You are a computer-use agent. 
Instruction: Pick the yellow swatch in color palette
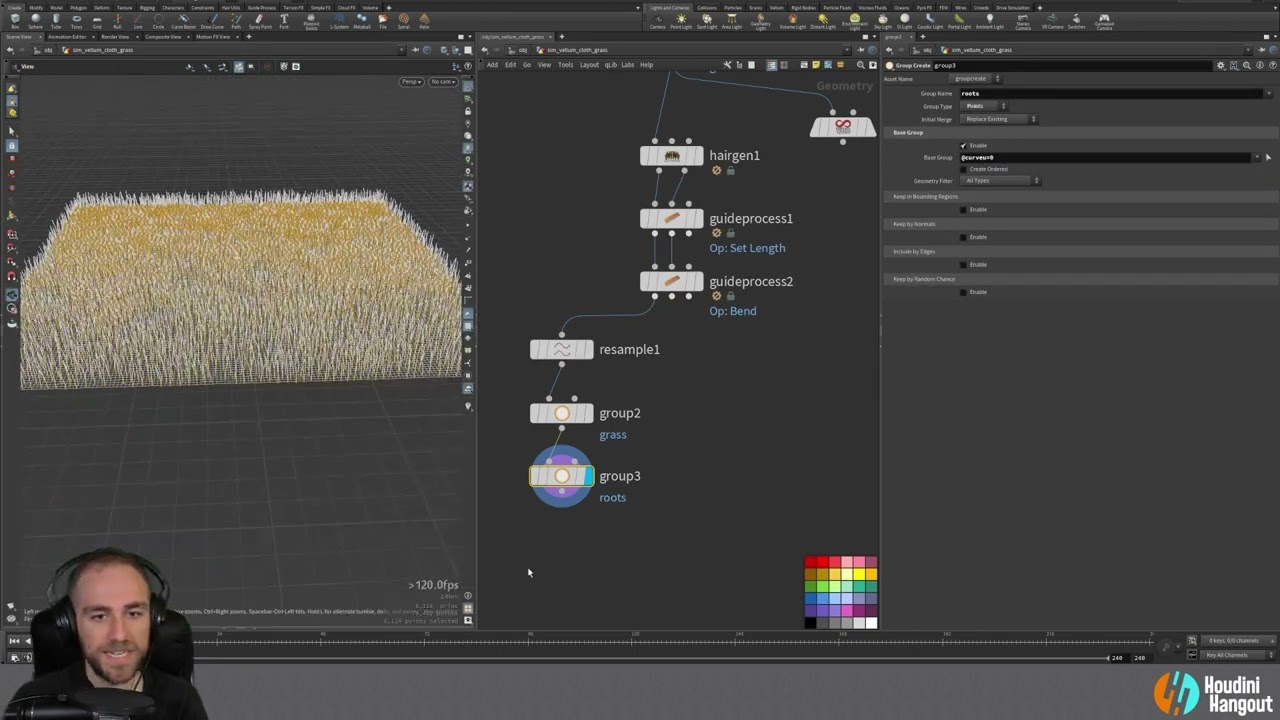click(859, 574)
